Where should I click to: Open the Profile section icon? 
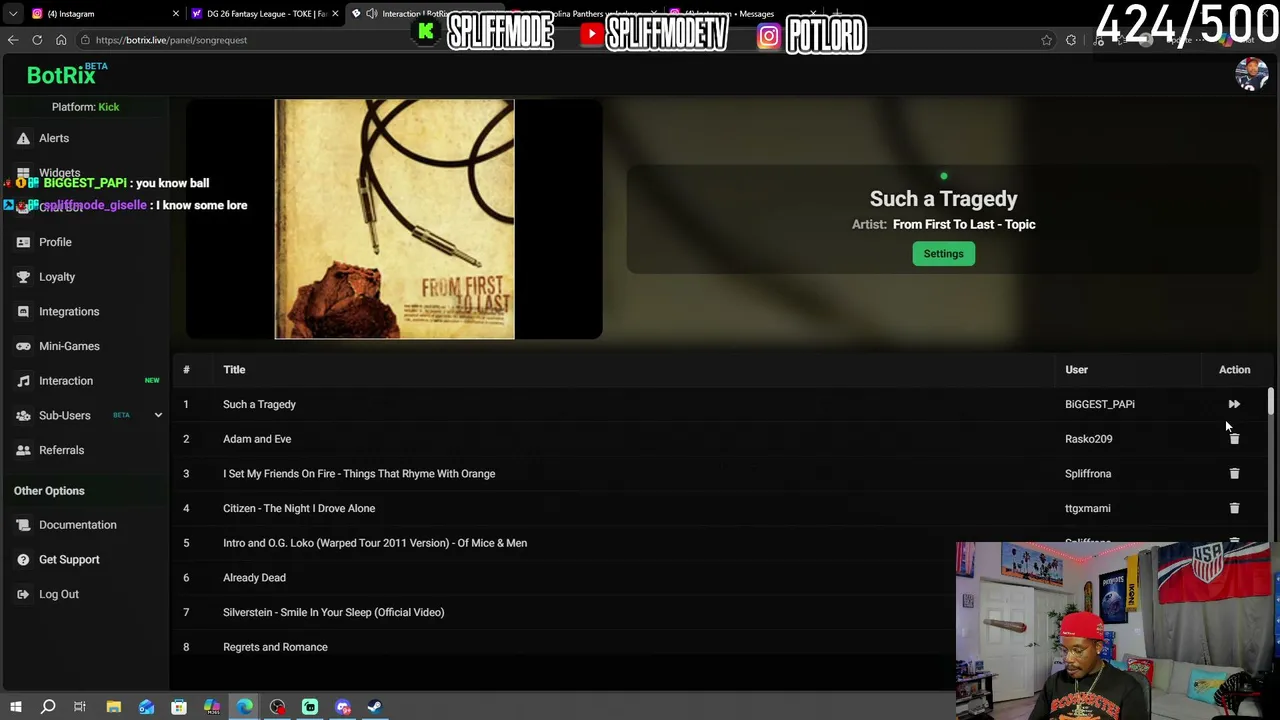point(23,242)
